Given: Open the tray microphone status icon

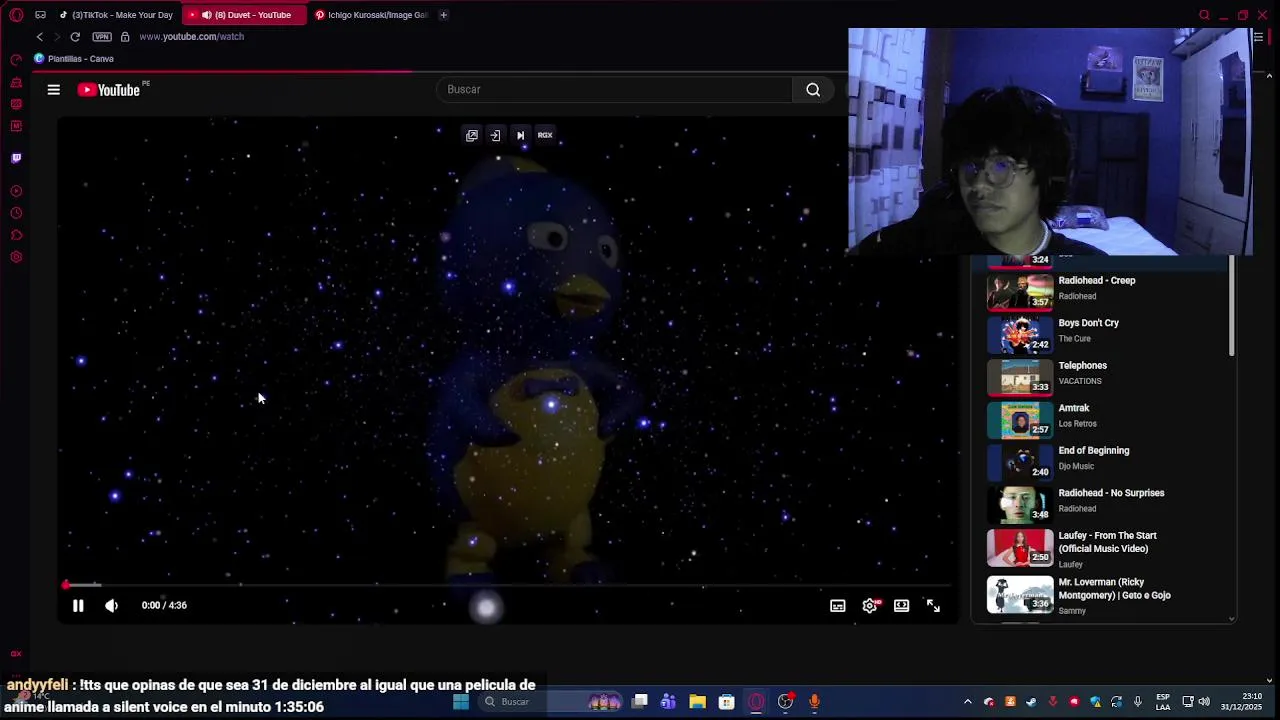Looking at the screenshot, I should 1138,702.
